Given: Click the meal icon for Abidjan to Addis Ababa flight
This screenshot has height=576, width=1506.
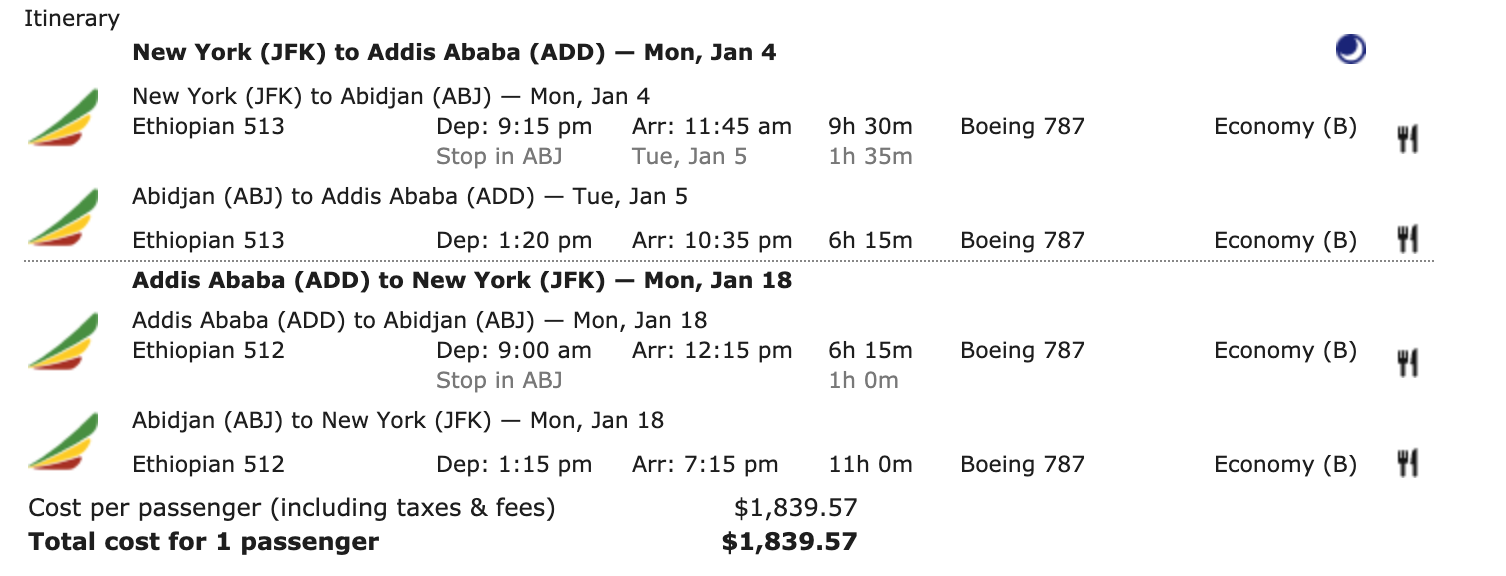Looking at the screenshot, I should click(x=1408, y=240).
